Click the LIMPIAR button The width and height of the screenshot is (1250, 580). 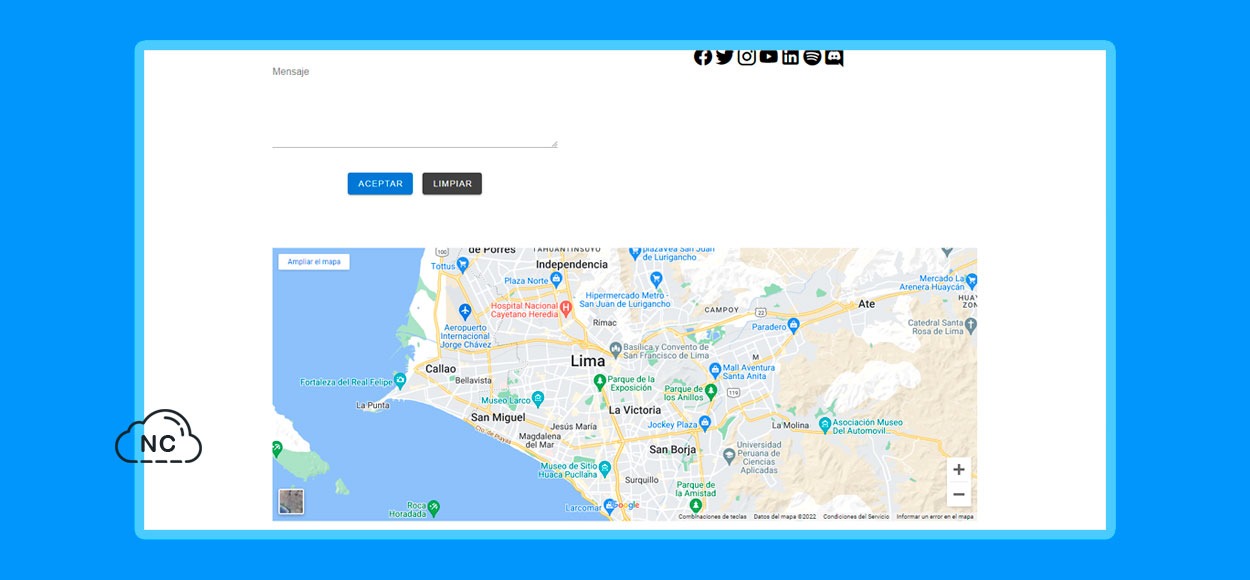[x=452, y=184]
